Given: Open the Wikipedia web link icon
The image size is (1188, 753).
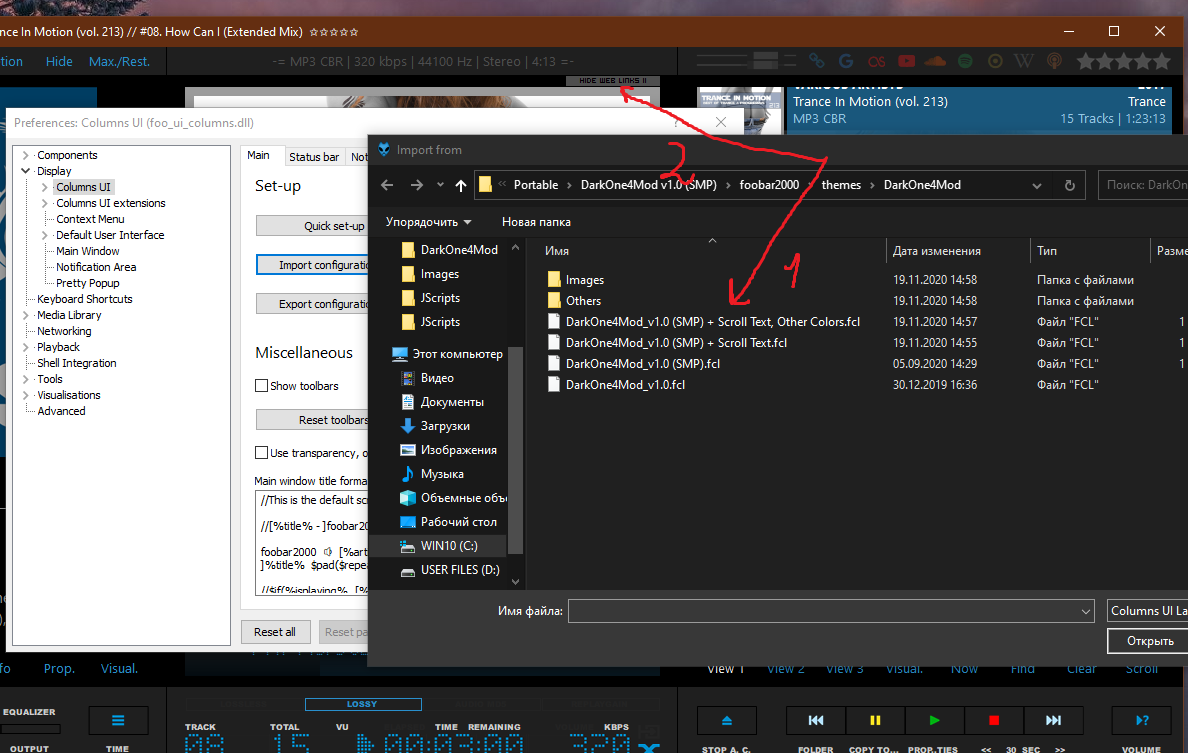Looking at the screenshot, I should point(1024,61).
